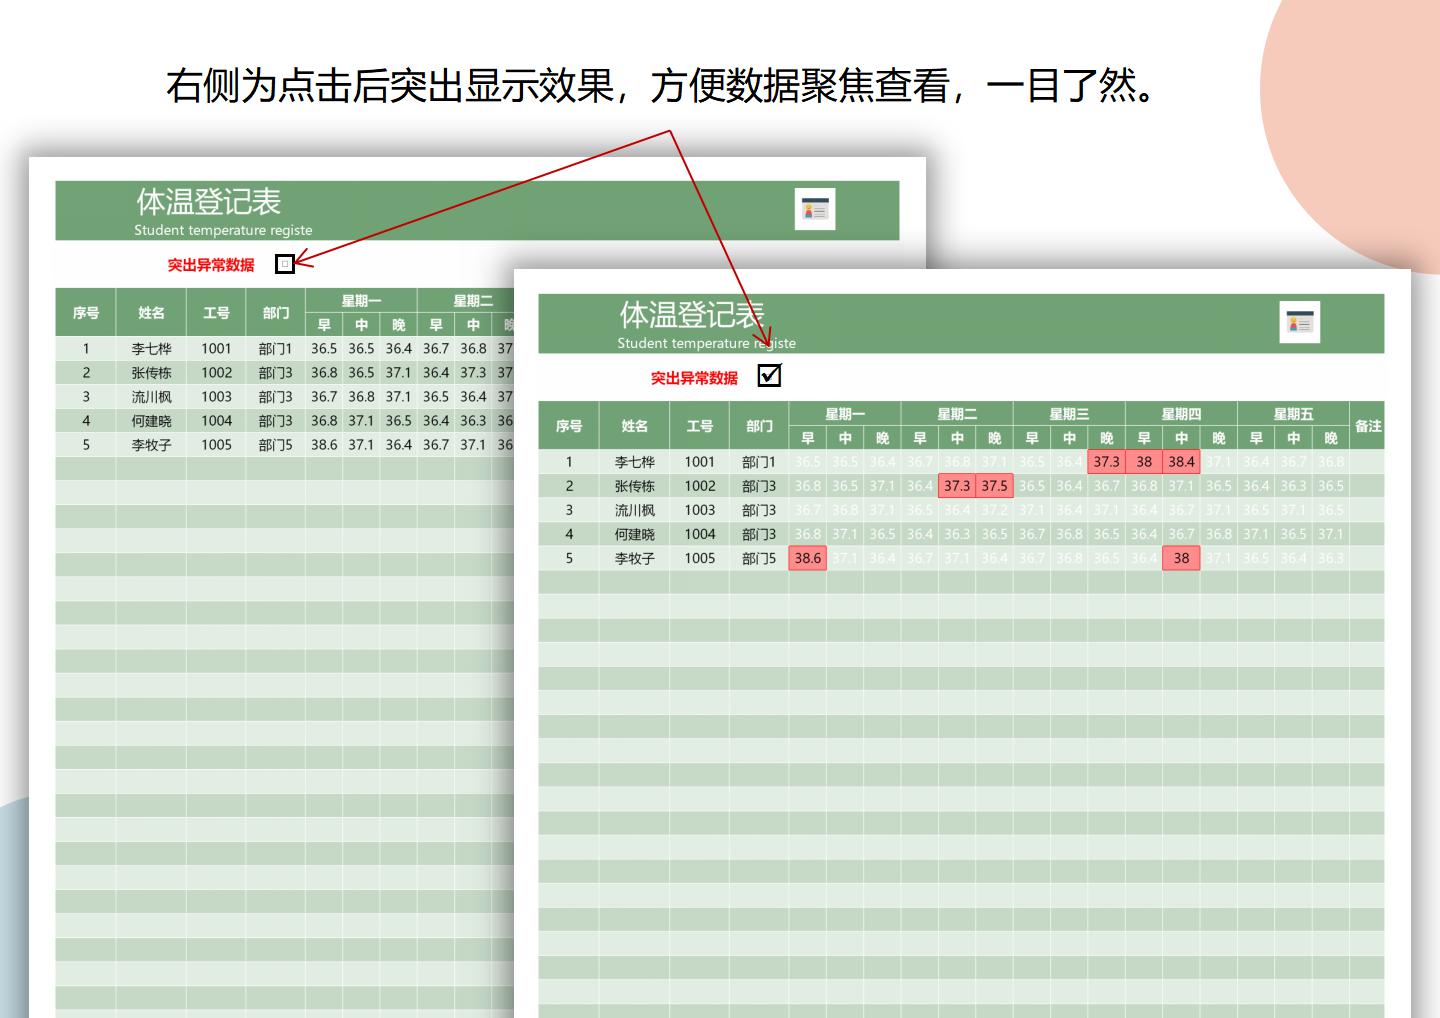Click 38.6 cell in 李牧子 row, back sheet
Image resolution: width=1440 pixels, height=1018 pixels.
324,445
